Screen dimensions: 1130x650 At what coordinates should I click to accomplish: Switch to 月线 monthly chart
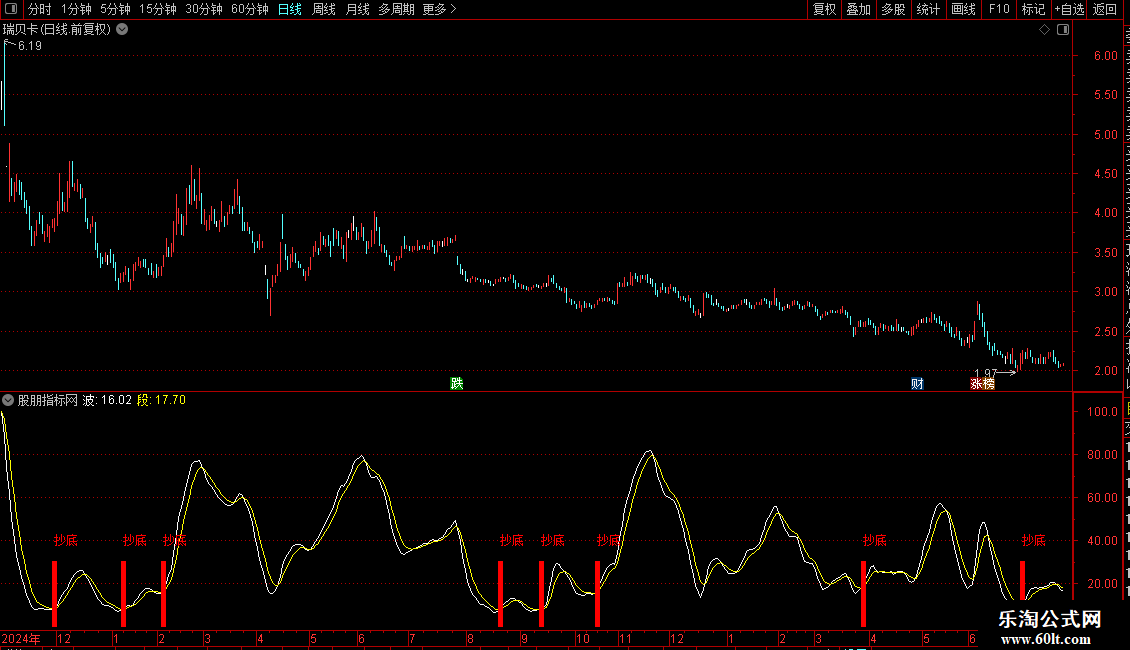click(357, 9)
